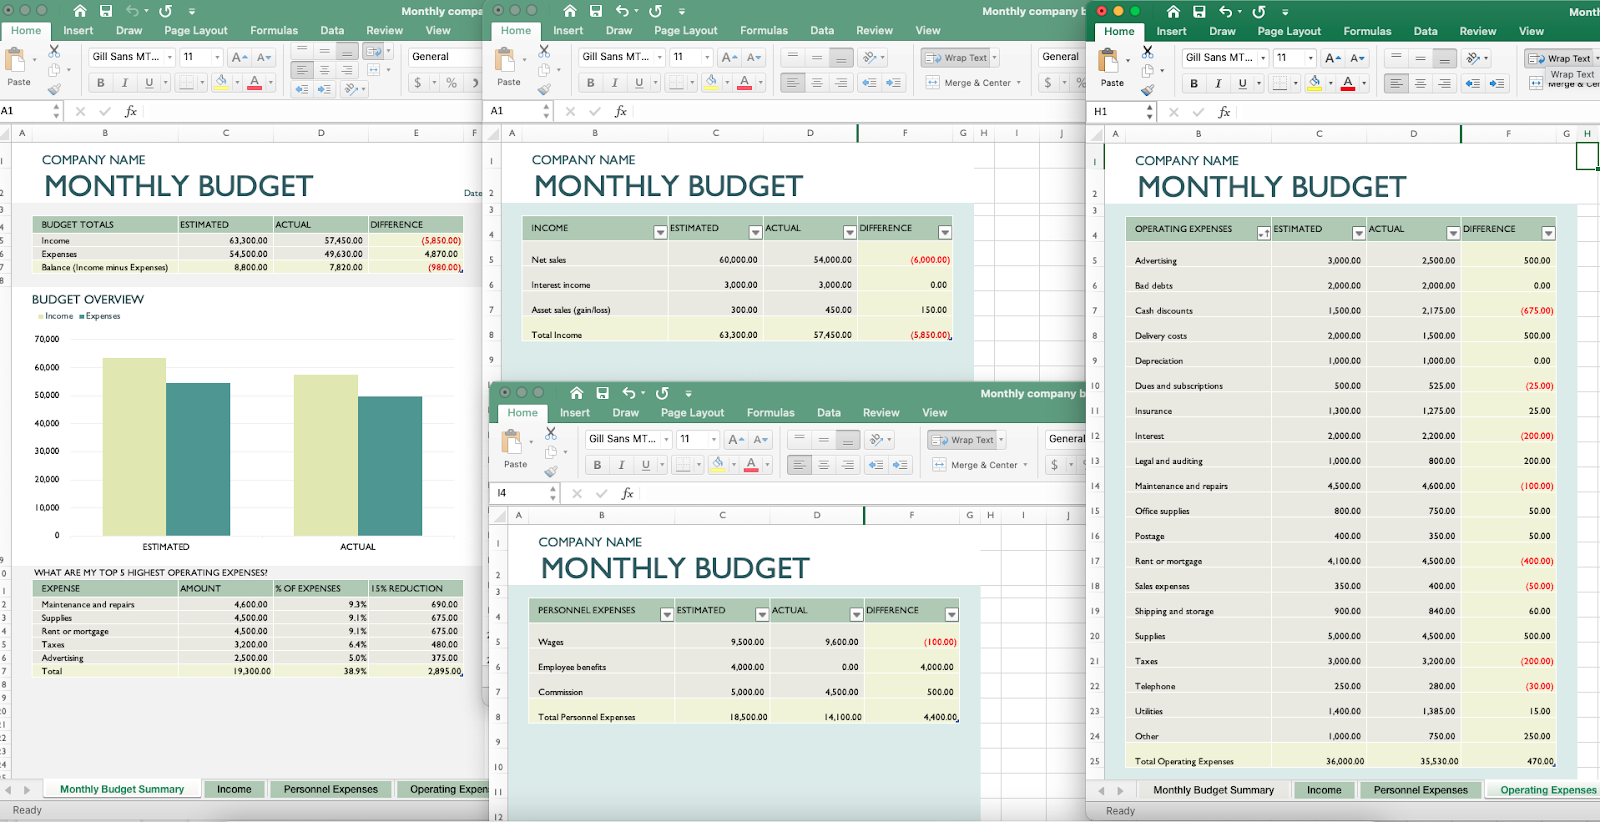The width and height of the screenshot is (1600, 822).
Task: Apply yellow fill color in Personnel Expenses window
Action: pyautogui.click(x=718, y=464)
